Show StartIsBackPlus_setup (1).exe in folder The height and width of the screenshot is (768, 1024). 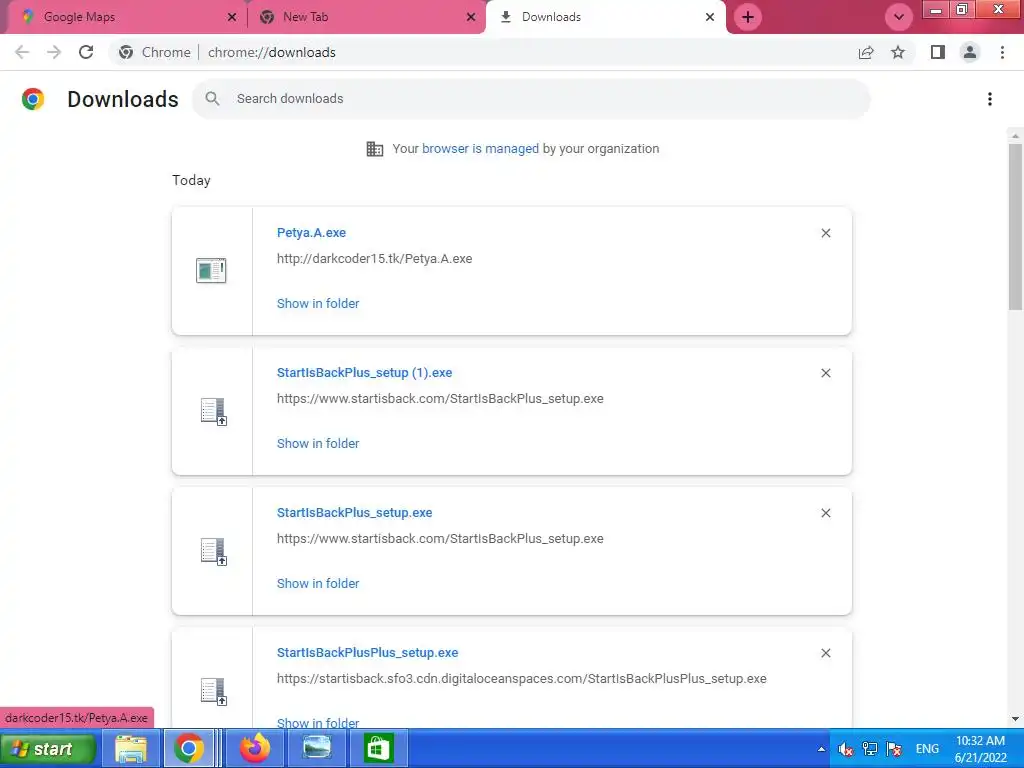318,443
